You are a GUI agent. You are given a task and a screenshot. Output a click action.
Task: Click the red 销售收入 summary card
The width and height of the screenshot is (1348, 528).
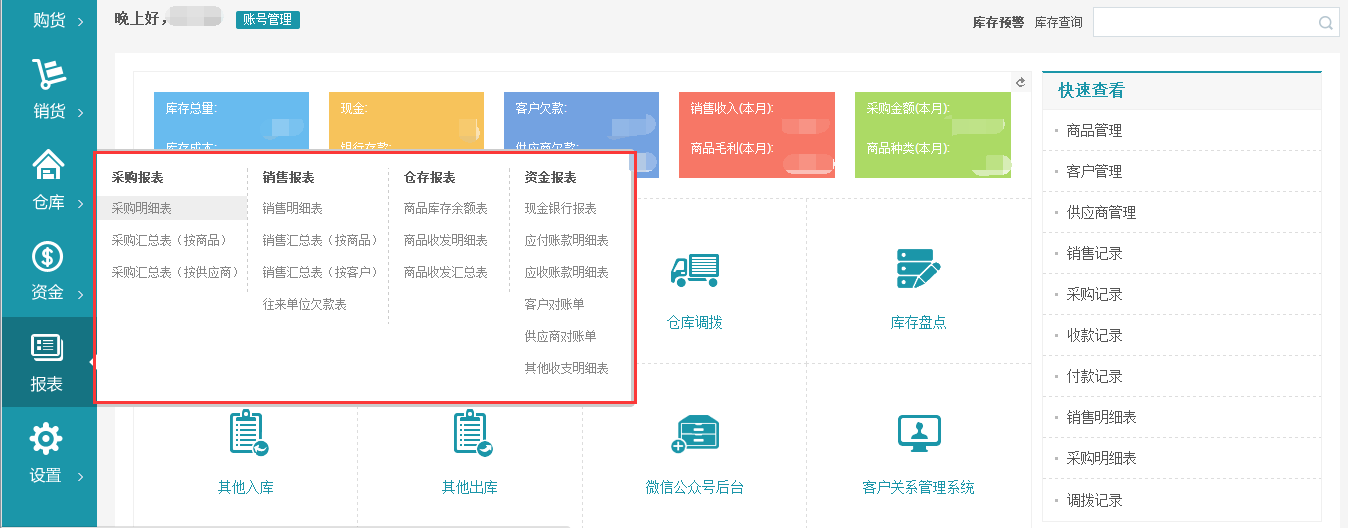coord(756,135)
